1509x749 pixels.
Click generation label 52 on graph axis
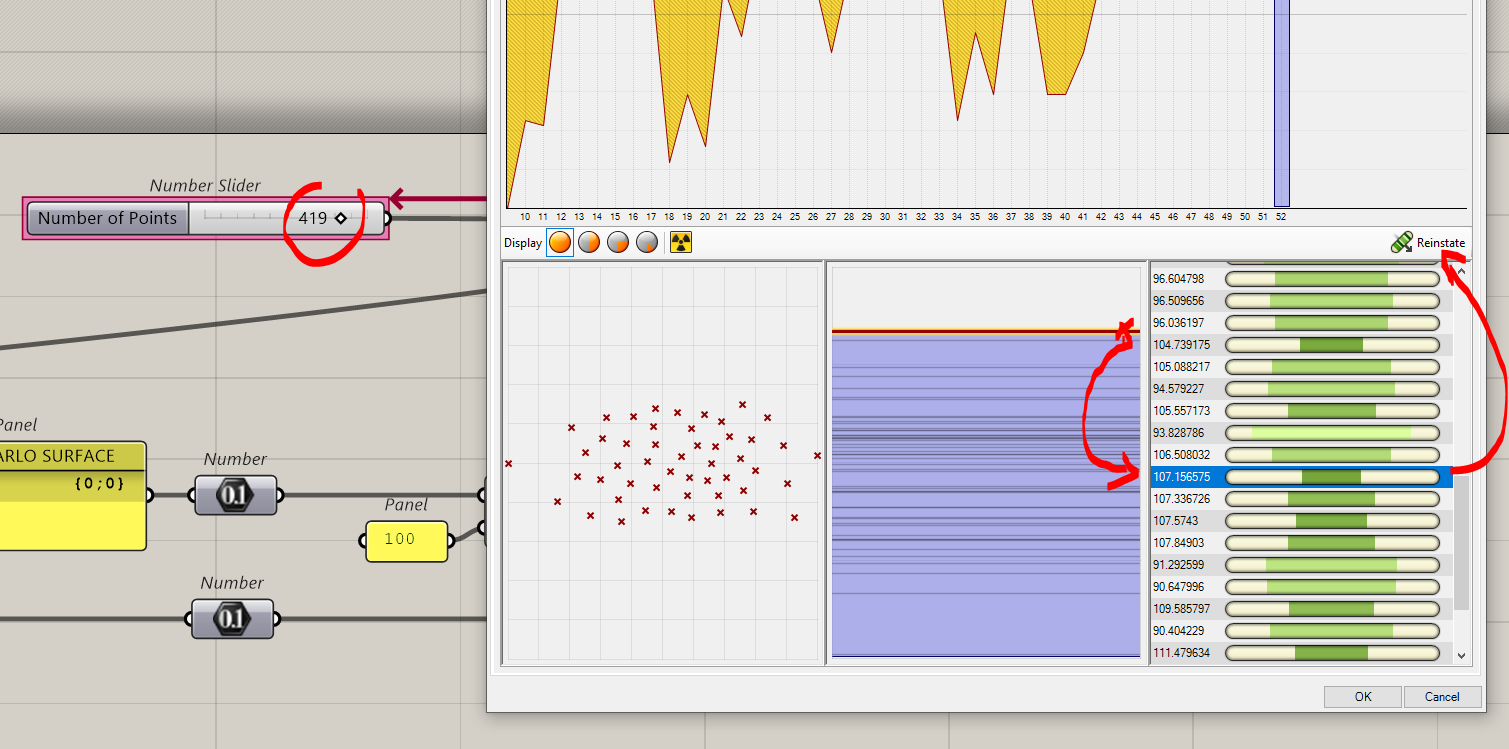(1281, 216)
